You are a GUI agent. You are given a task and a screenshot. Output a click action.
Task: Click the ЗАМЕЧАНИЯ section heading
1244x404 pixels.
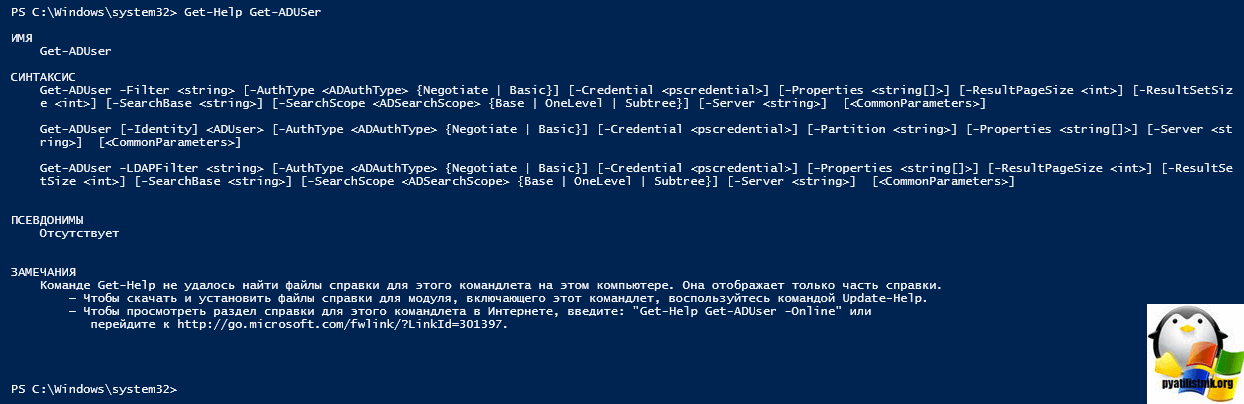[42, 272]
